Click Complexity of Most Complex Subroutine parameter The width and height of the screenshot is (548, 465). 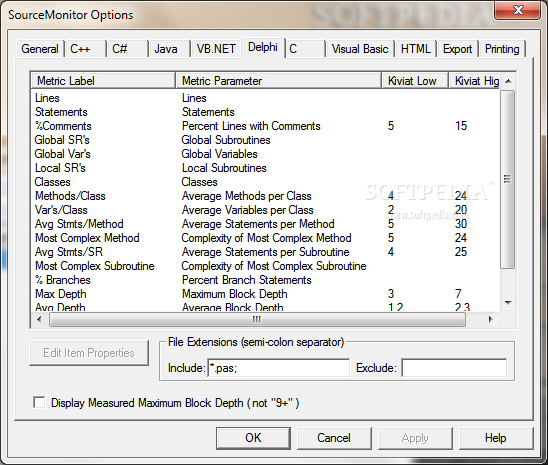[x=274, y=266]
